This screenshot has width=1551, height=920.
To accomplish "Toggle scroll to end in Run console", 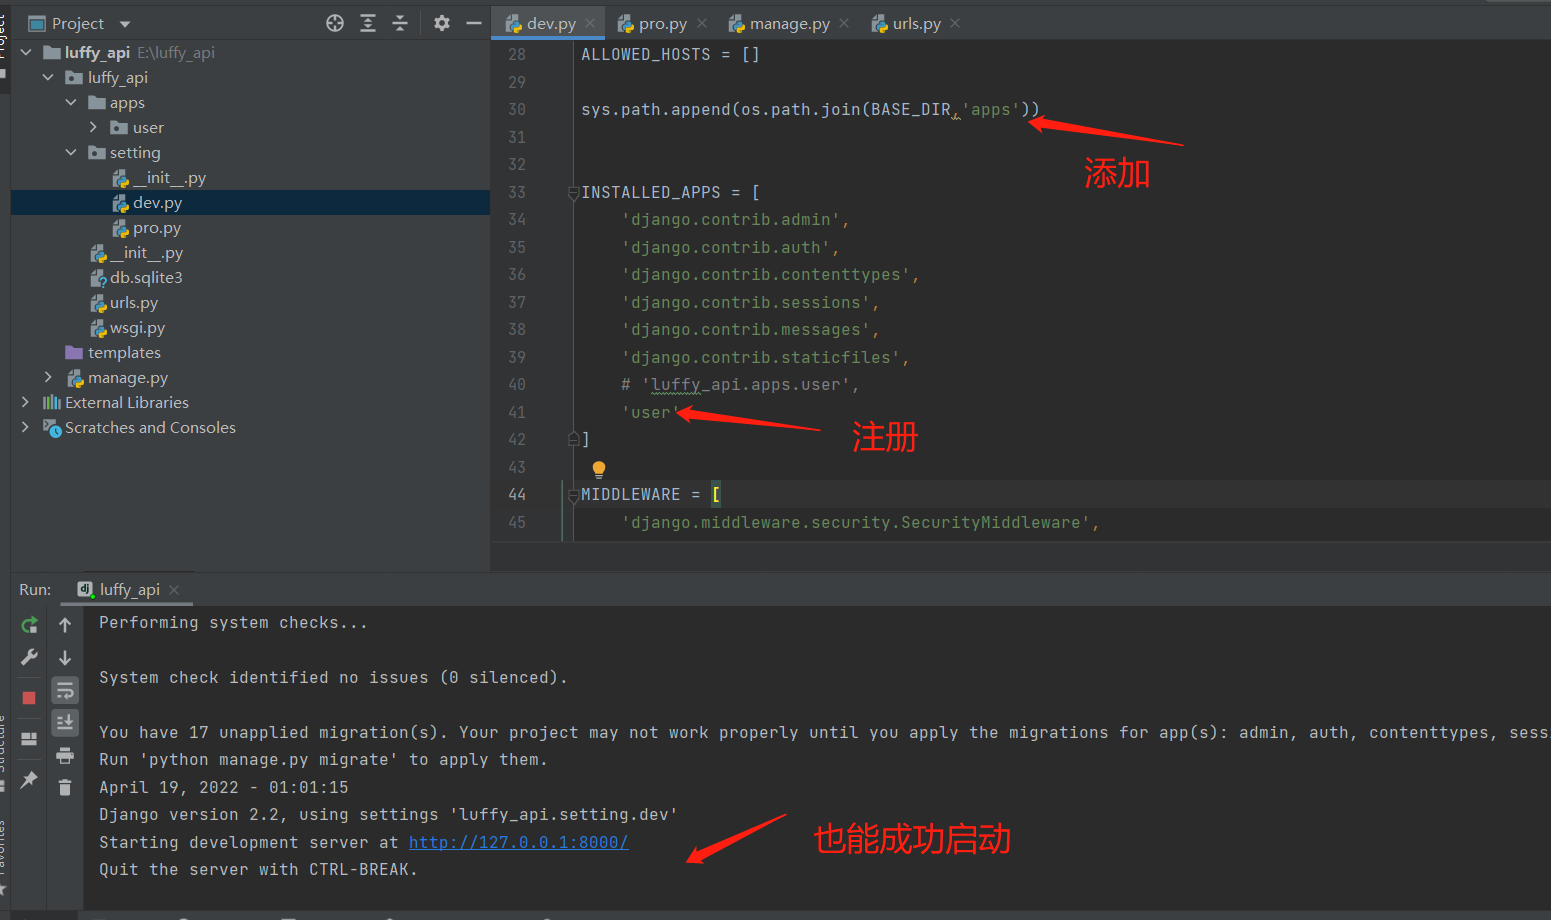I will [65, 722].
